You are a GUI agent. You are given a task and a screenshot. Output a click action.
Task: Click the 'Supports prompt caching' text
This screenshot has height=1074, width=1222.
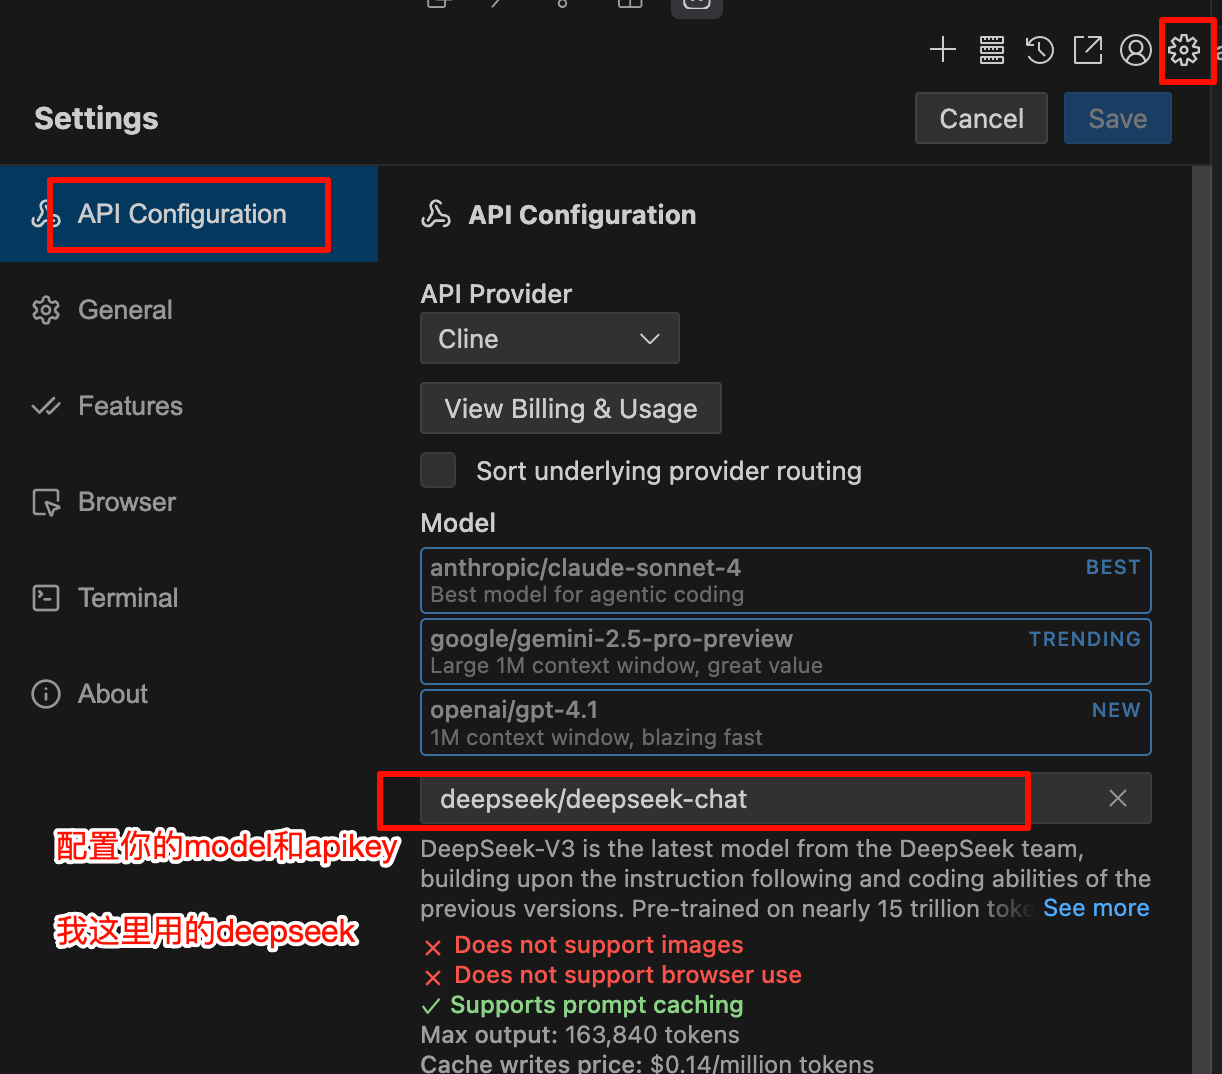(x=597, y=1005)
